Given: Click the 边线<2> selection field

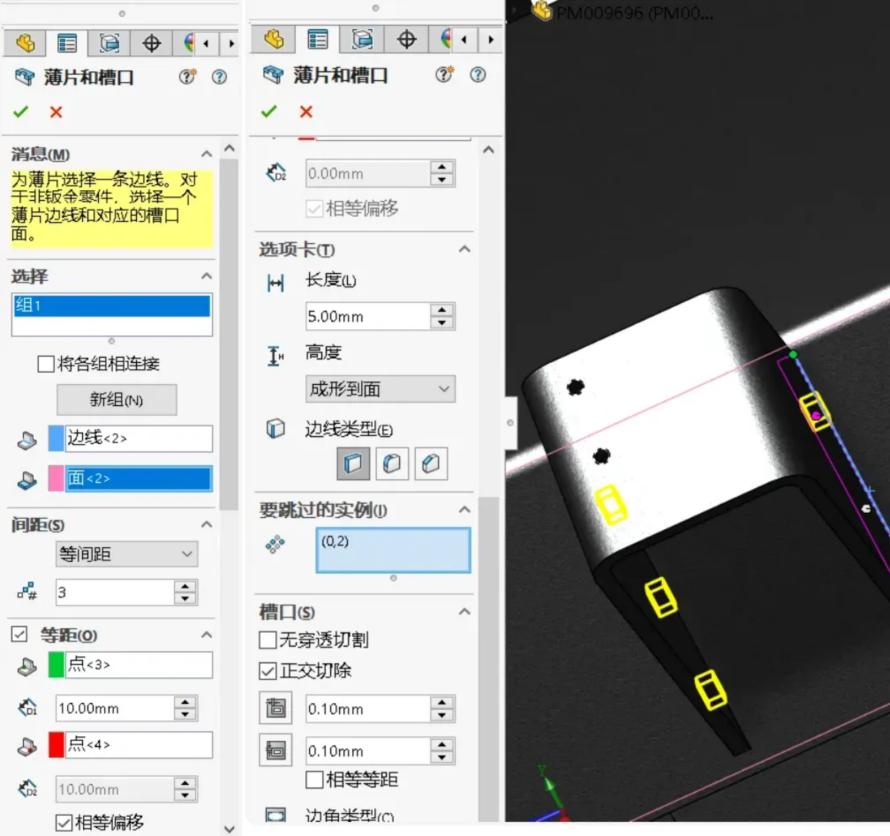Looking at the screenshot, I should tap(139, 439).
